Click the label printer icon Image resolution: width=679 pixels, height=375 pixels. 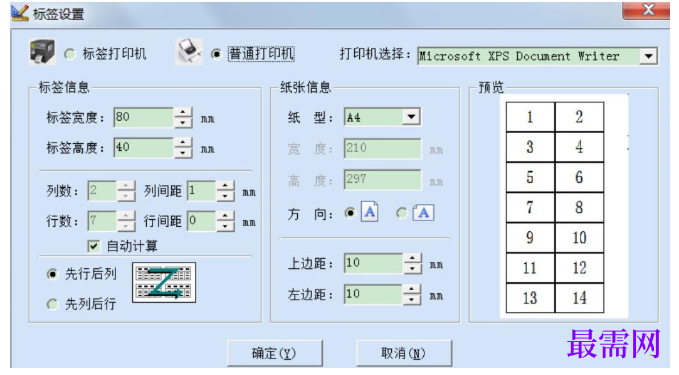coord(42,52)
